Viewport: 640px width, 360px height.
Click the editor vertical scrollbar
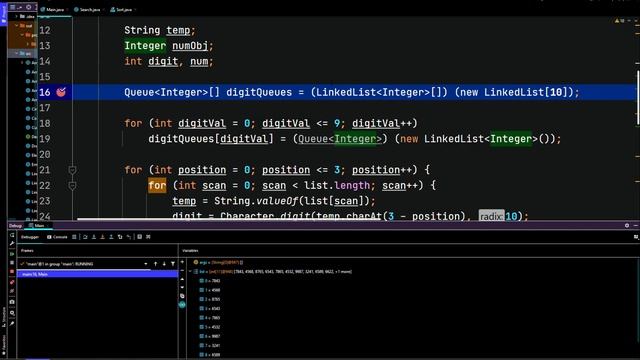coord(638,98)
